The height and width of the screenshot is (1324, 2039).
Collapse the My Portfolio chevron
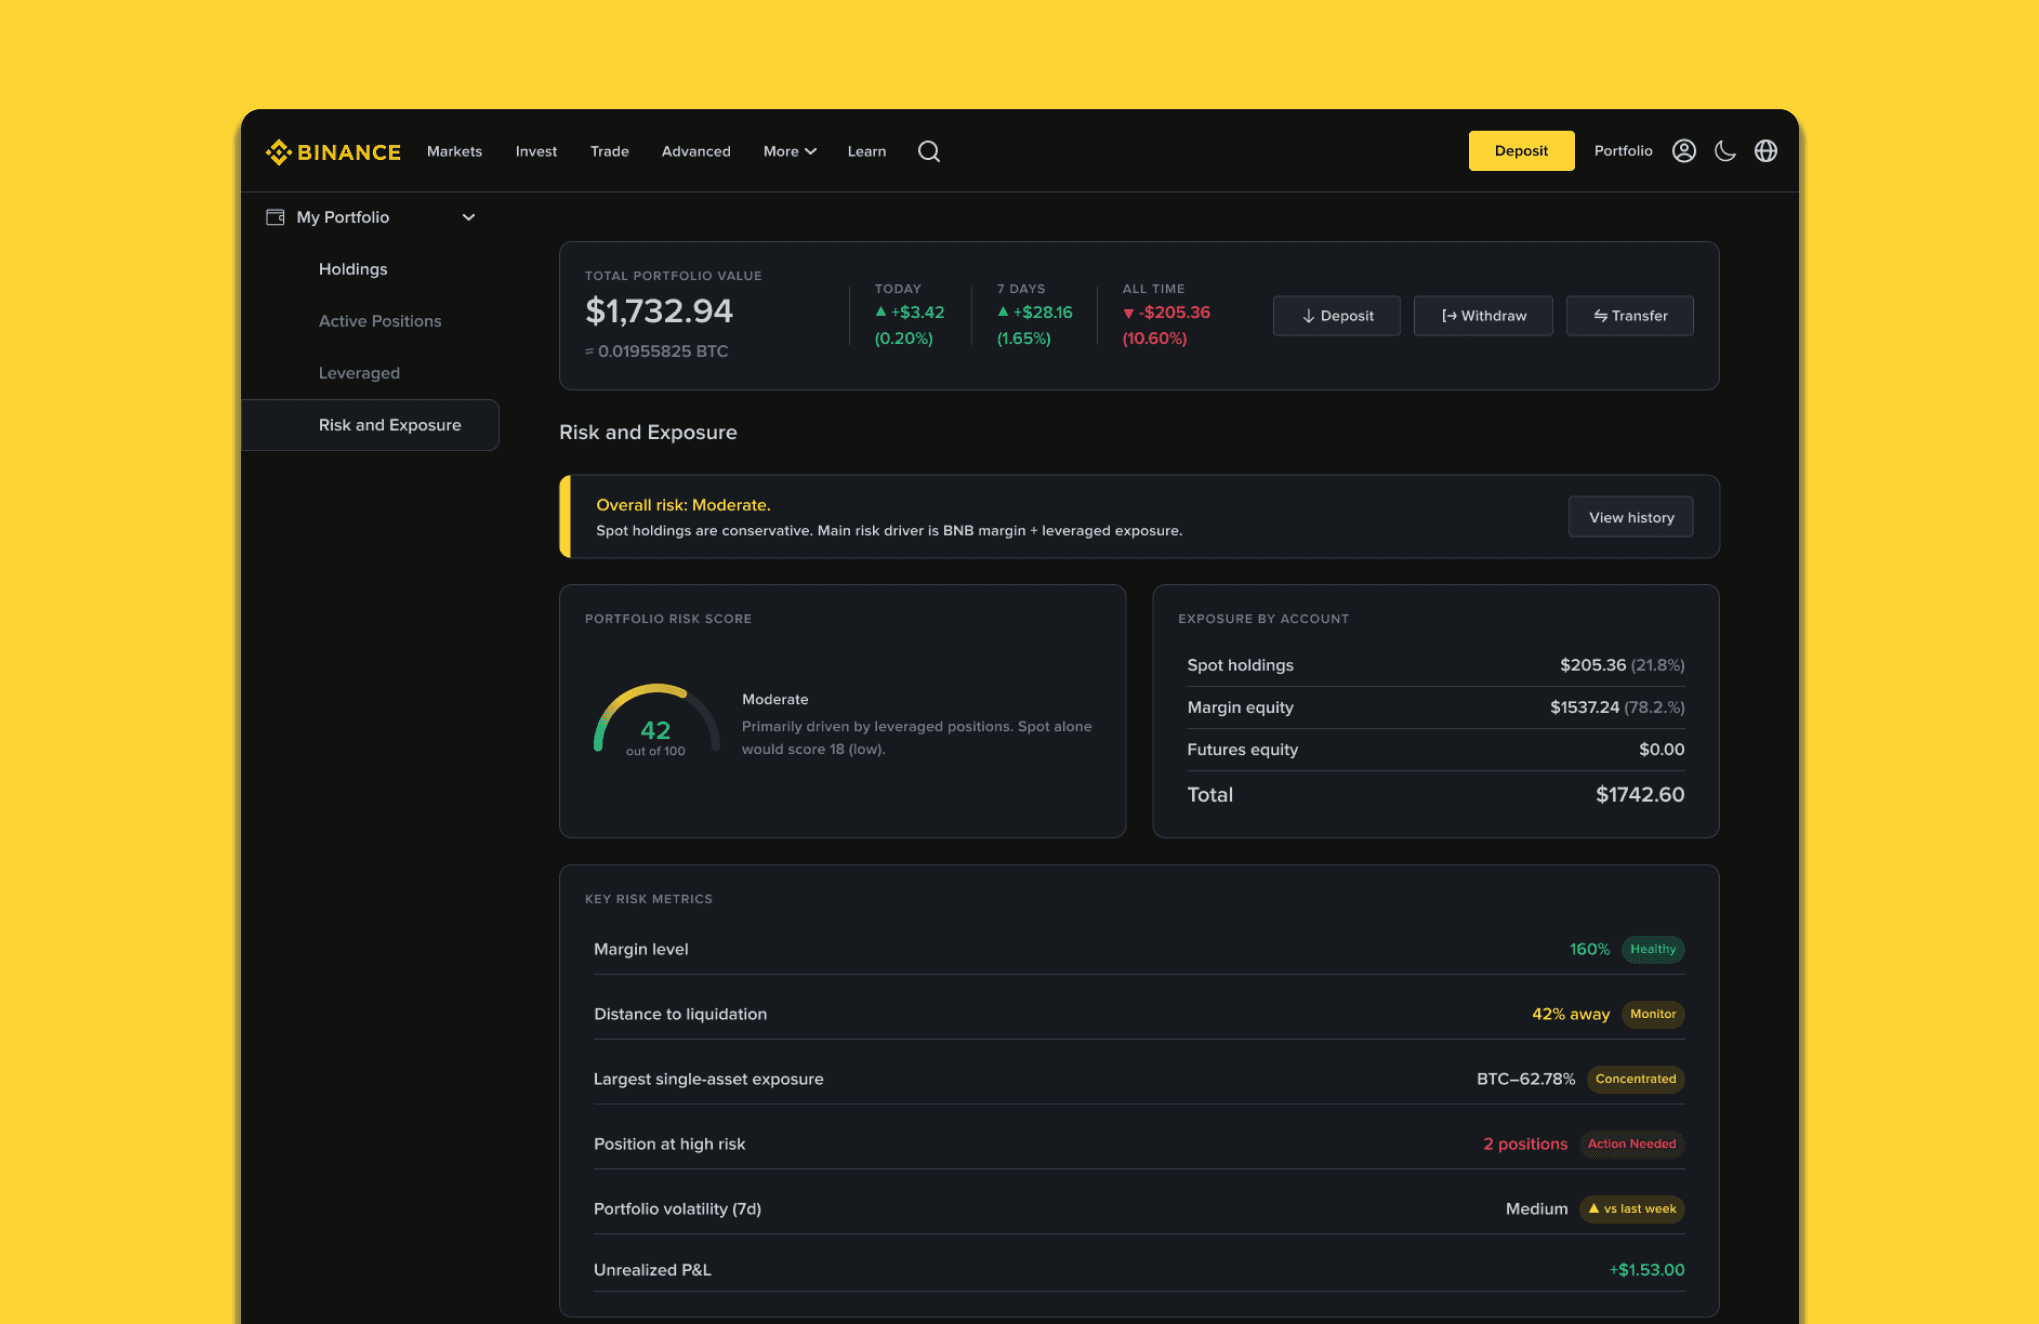(468, 217)
